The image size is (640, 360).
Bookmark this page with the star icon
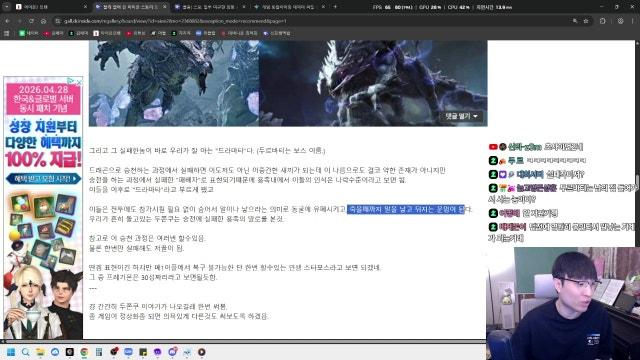point(586,21)
